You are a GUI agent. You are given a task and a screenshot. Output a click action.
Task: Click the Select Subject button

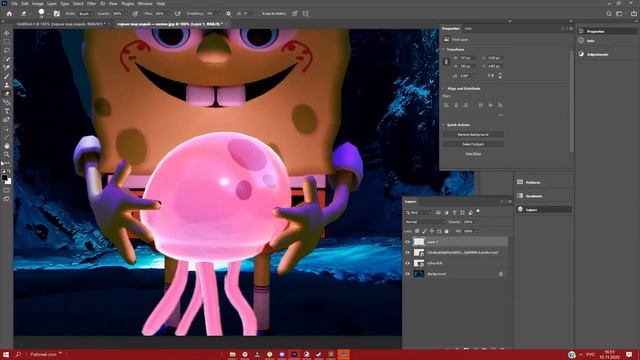473,144
